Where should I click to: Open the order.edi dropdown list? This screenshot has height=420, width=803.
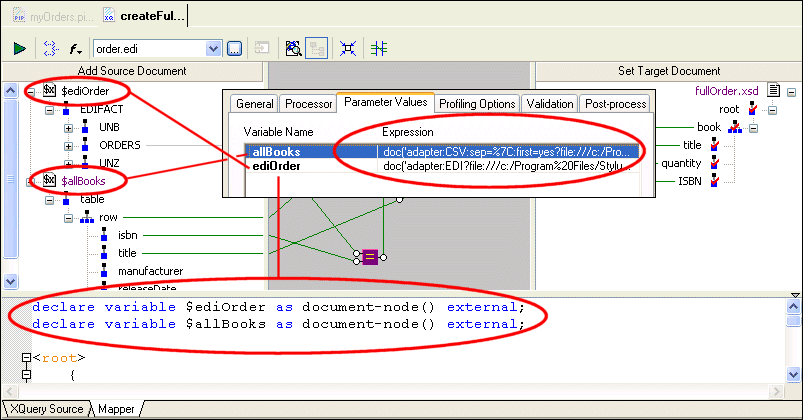[213, 48]
